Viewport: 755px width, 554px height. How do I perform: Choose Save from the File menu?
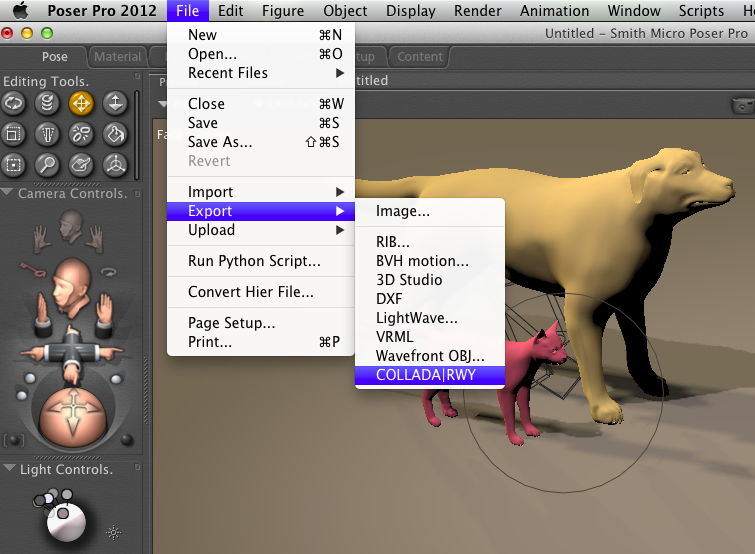click(x=261, y=123)
